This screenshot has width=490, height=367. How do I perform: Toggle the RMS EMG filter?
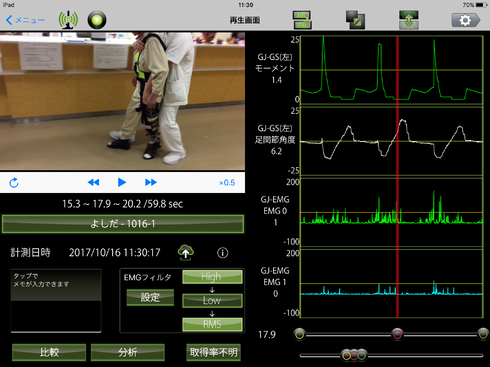click(212, 324)
